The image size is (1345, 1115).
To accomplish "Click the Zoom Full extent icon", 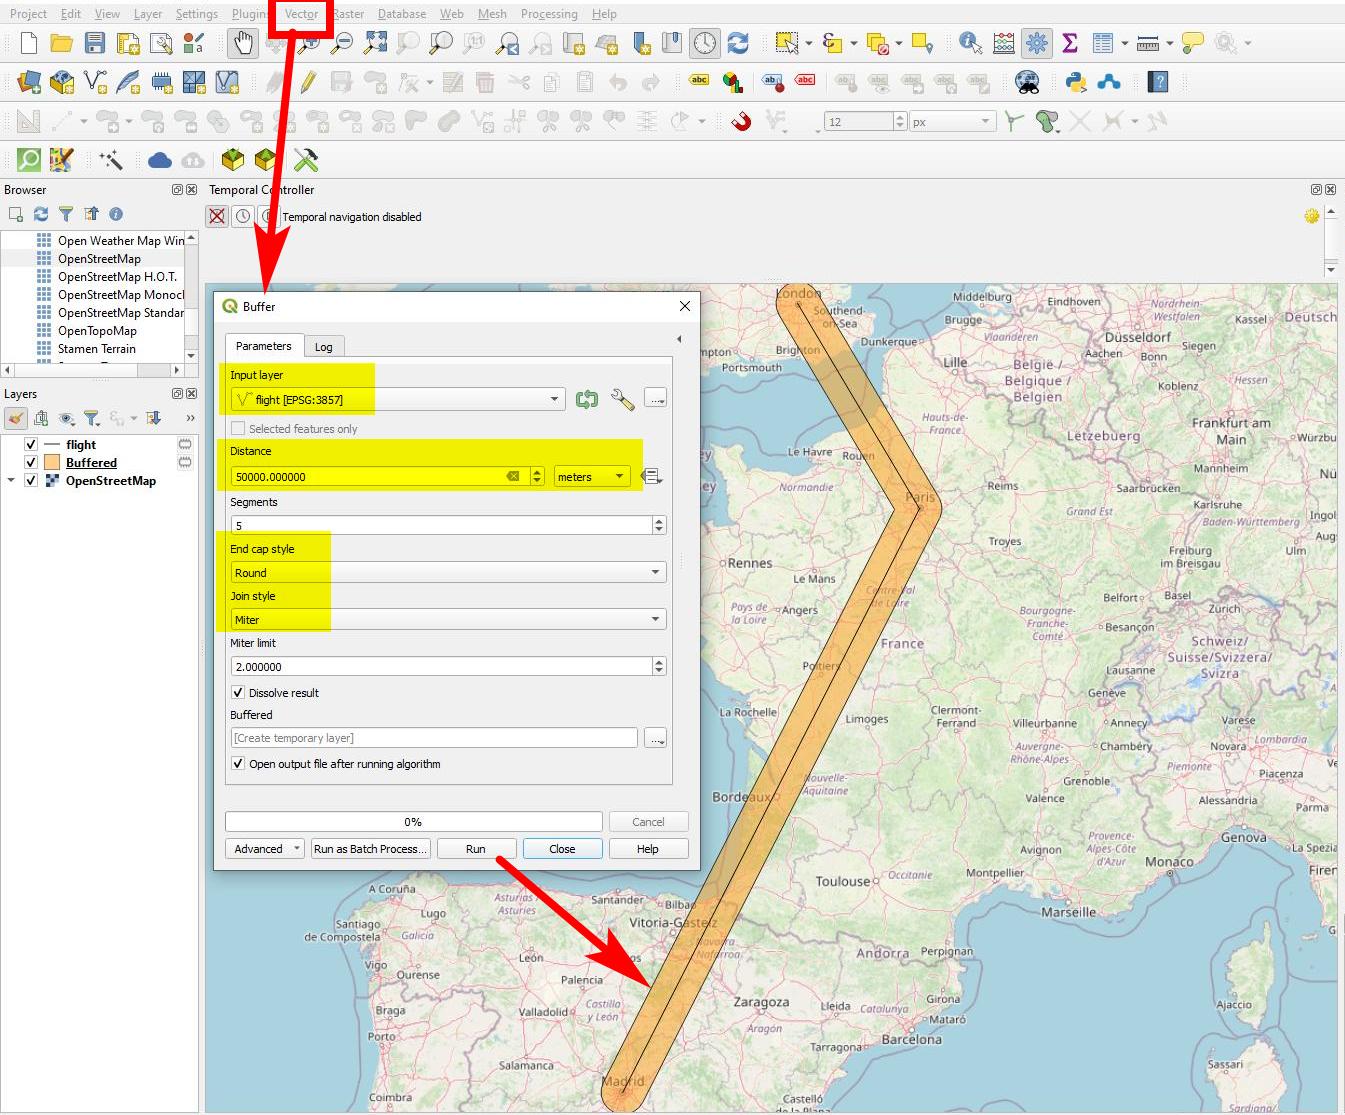I will pyautogui.click(x=375, y=43).
